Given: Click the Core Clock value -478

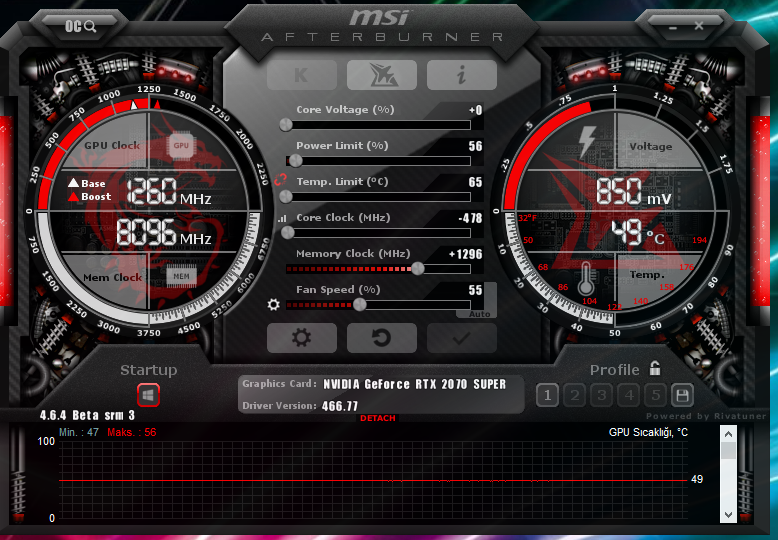Looking at the screenshot, I should (x=470, y=218).
